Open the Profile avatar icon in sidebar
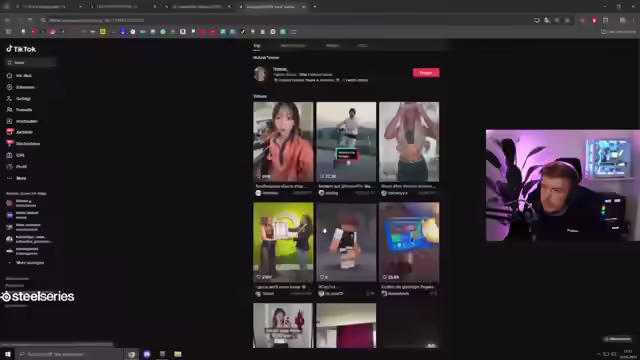Viewport: 640px width, 360px height. (9, 167)
